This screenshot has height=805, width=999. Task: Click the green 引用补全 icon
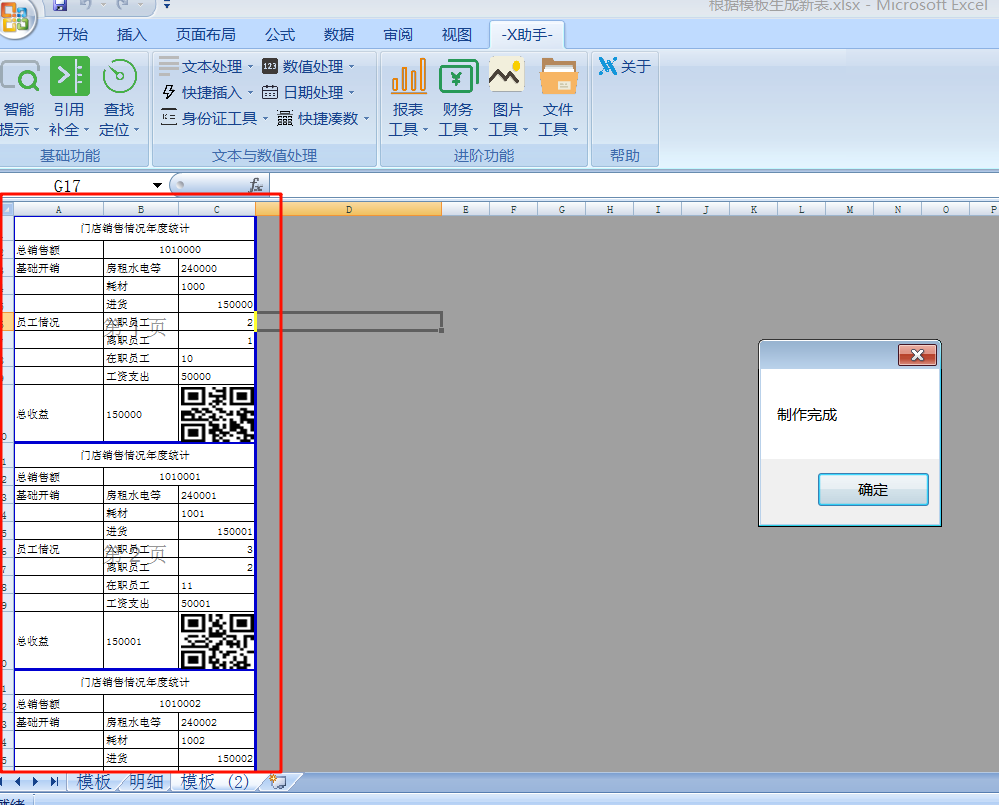point(69,77)
